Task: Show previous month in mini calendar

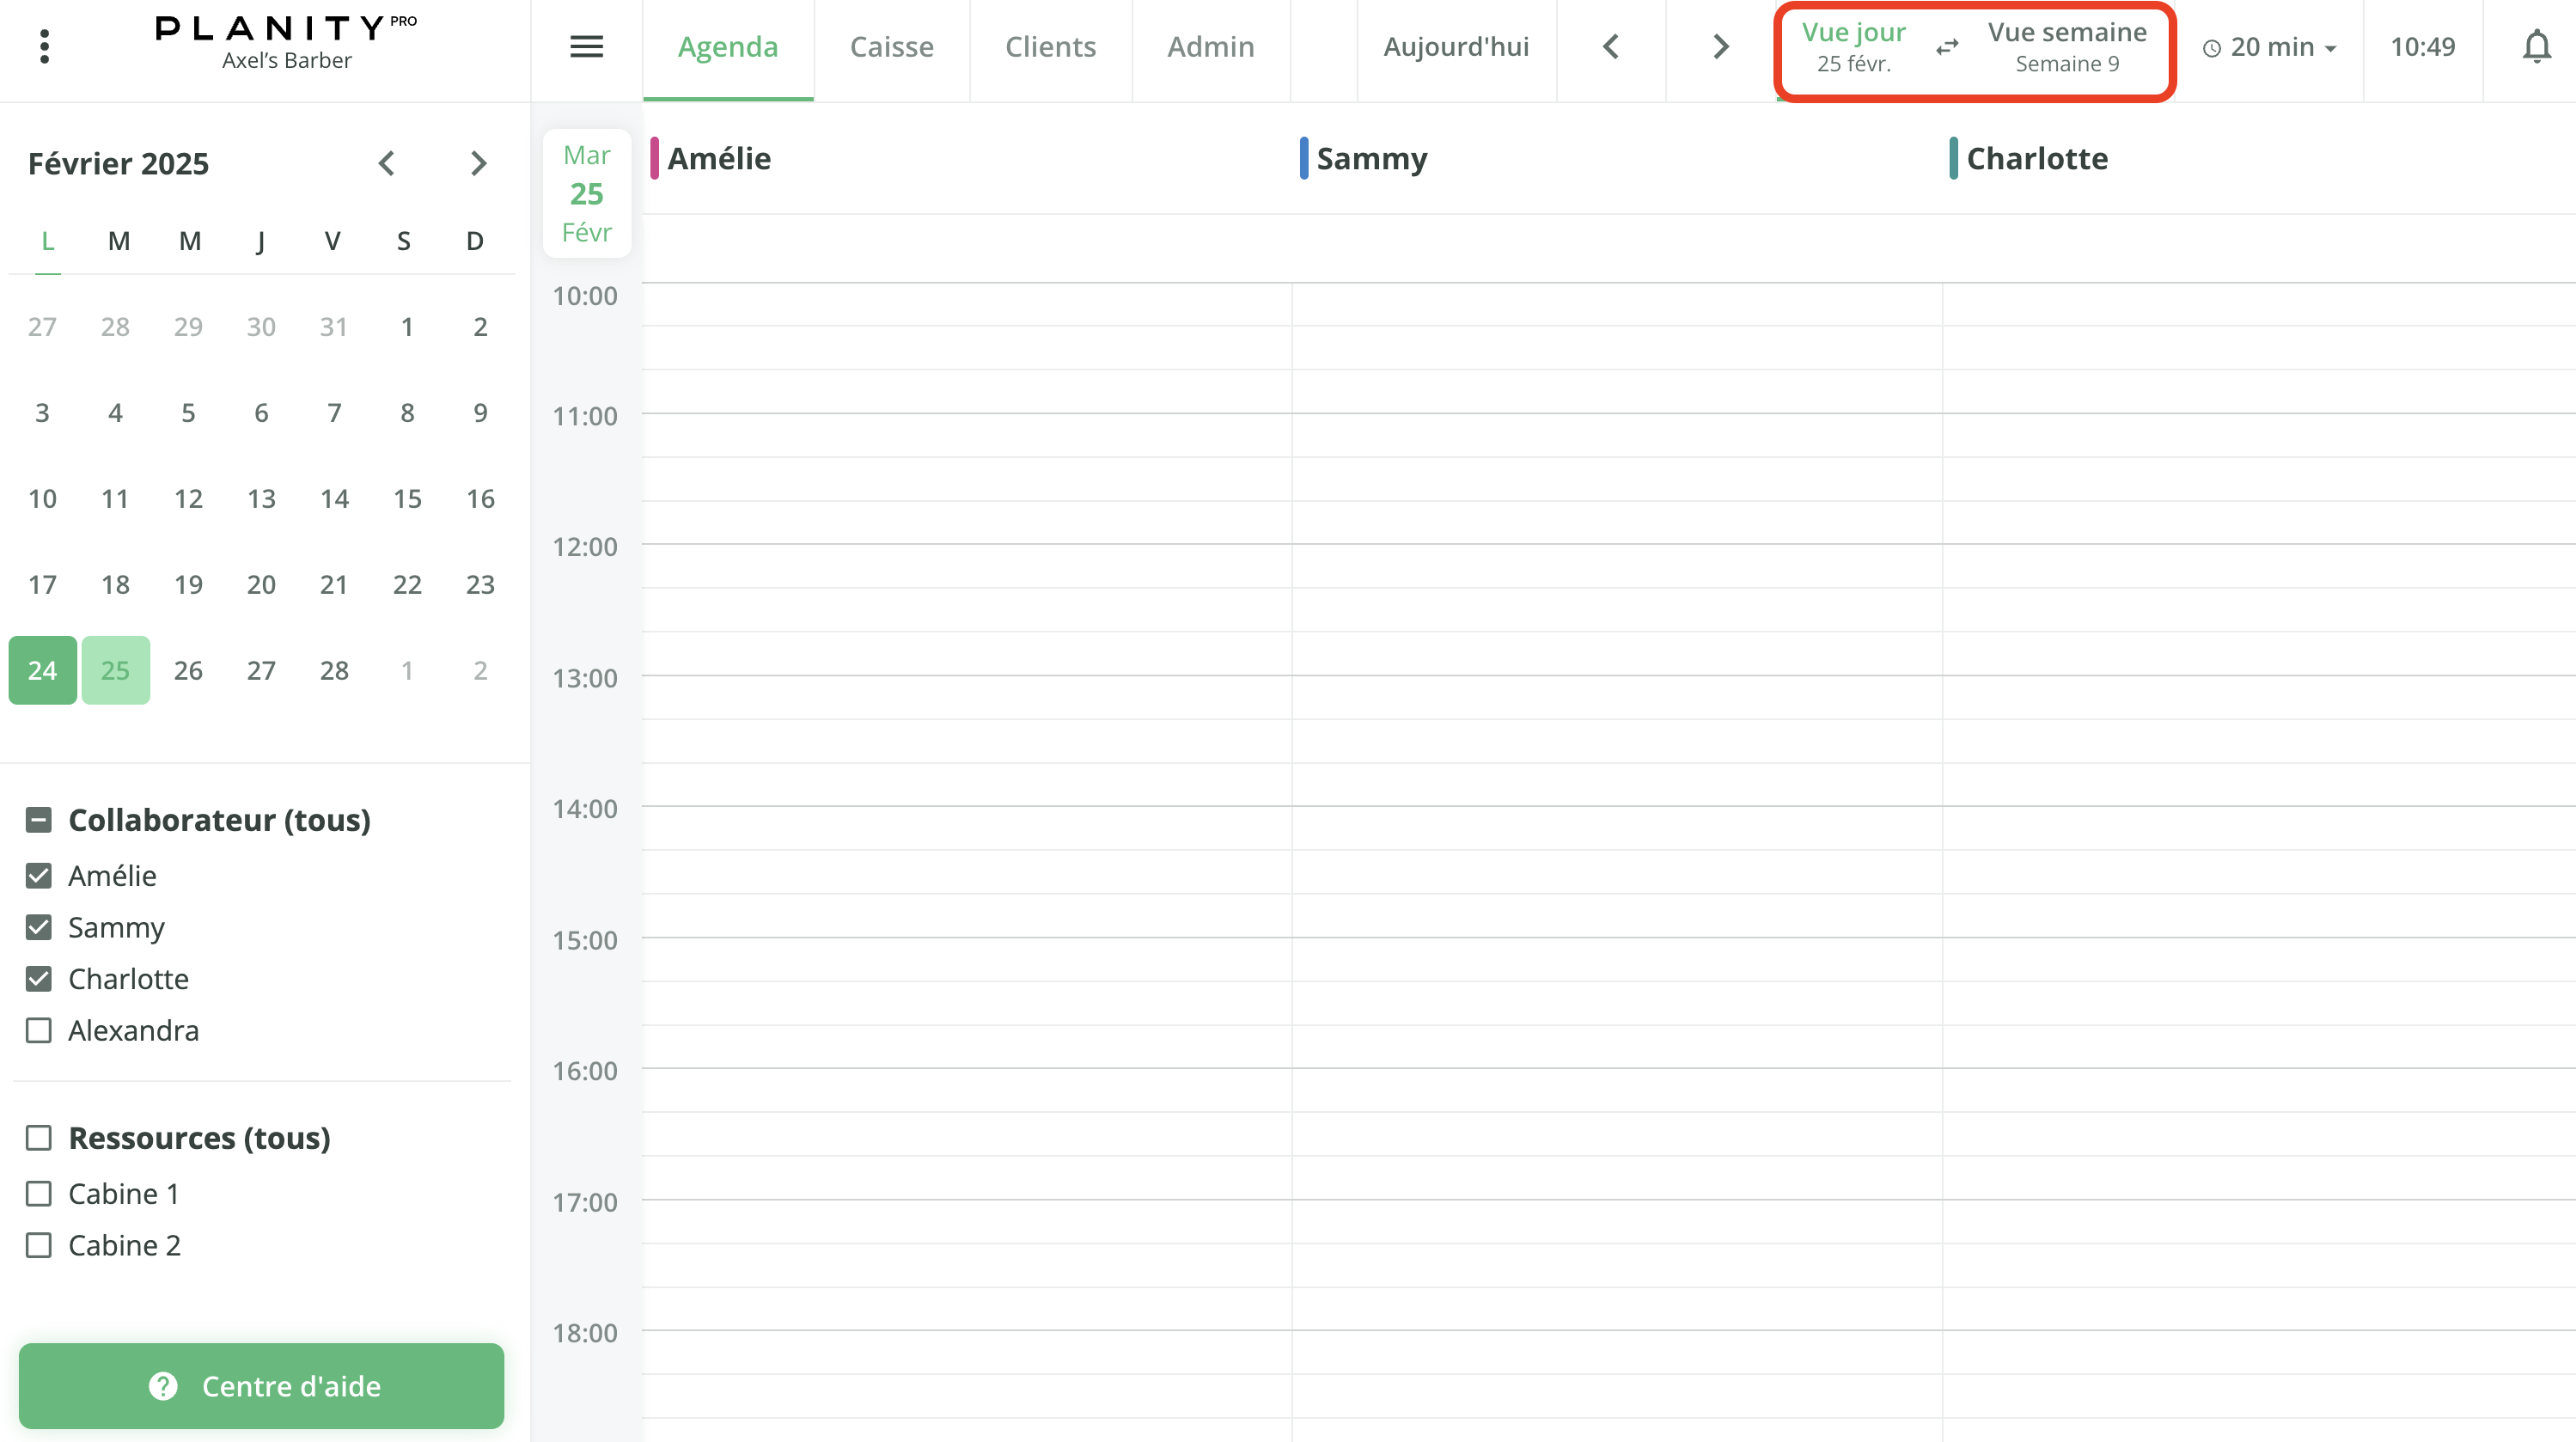Action: pos(387,163)
